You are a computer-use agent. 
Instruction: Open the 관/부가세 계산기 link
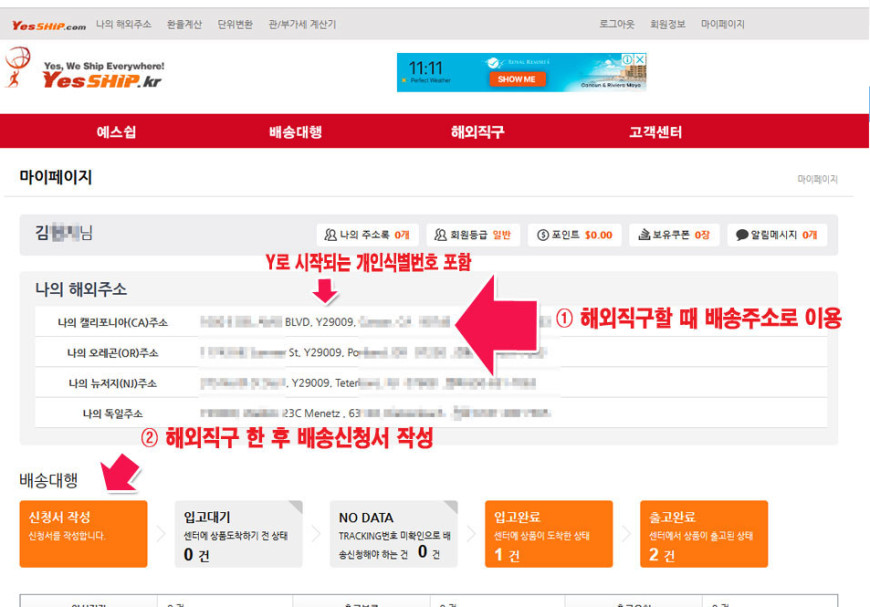(x=302, y=24)
